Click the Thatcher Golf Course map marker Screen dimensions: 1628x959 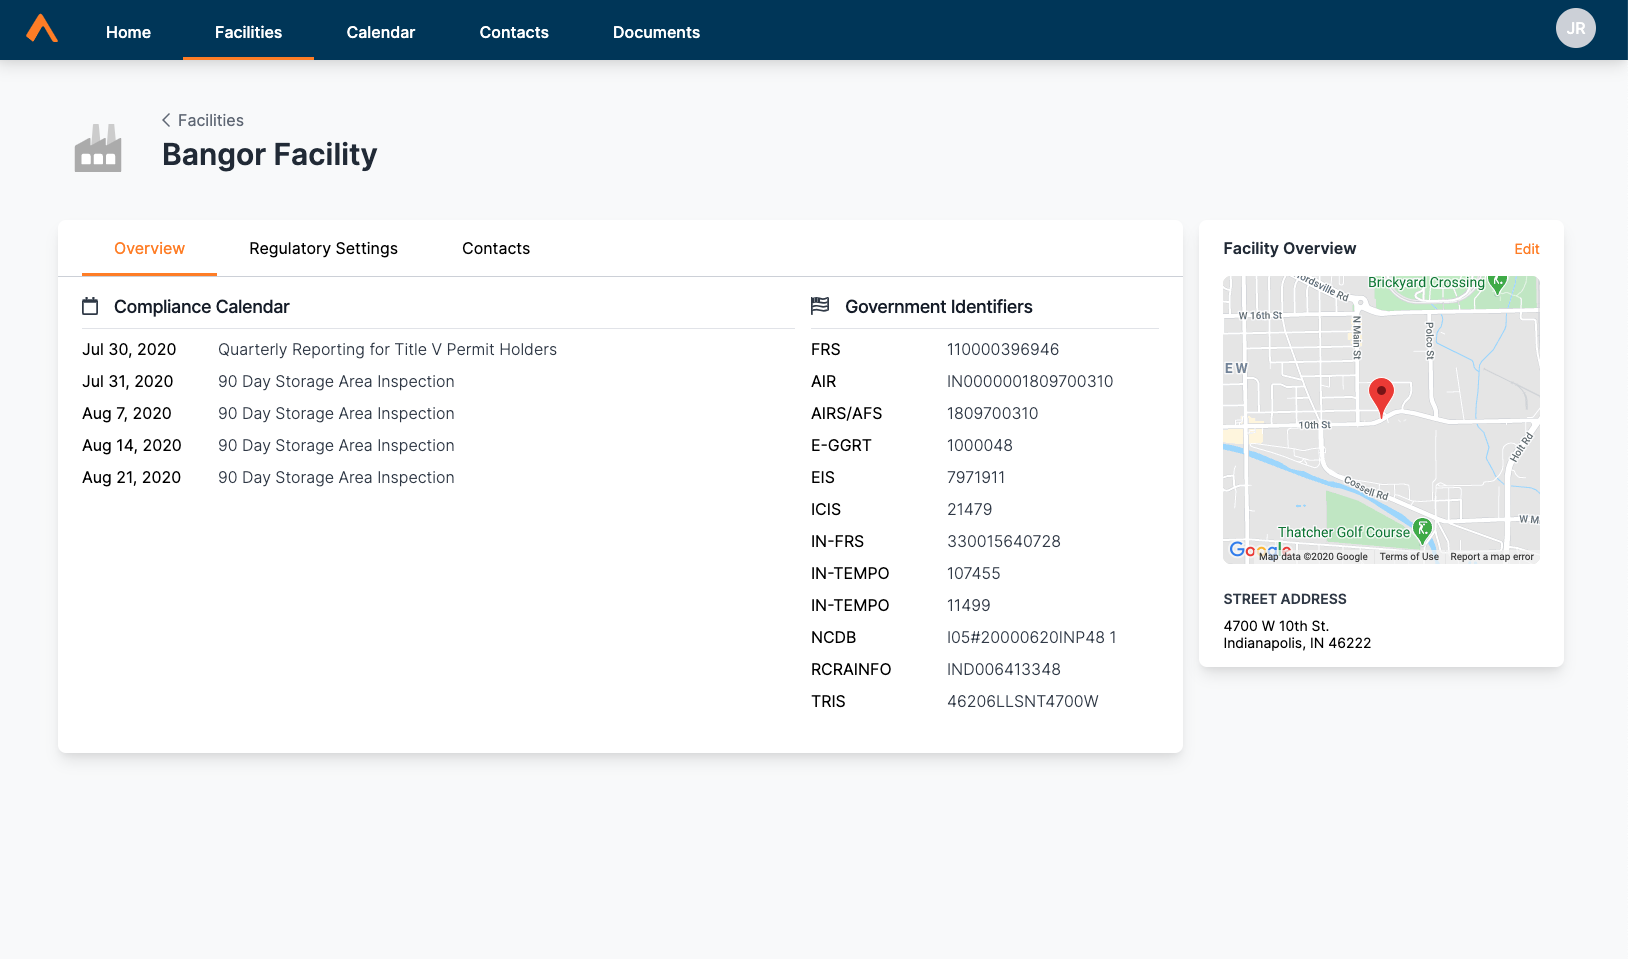pyautogui.click(x=1423, y=529)
